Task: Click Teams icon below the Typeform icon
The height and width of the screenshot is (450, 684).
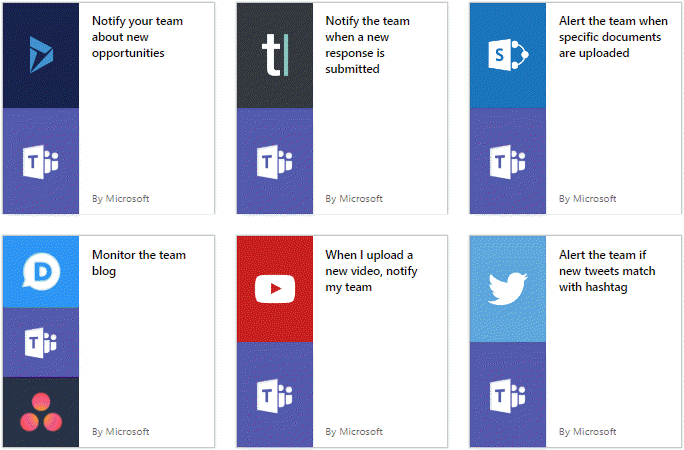Action: [274, 161]
